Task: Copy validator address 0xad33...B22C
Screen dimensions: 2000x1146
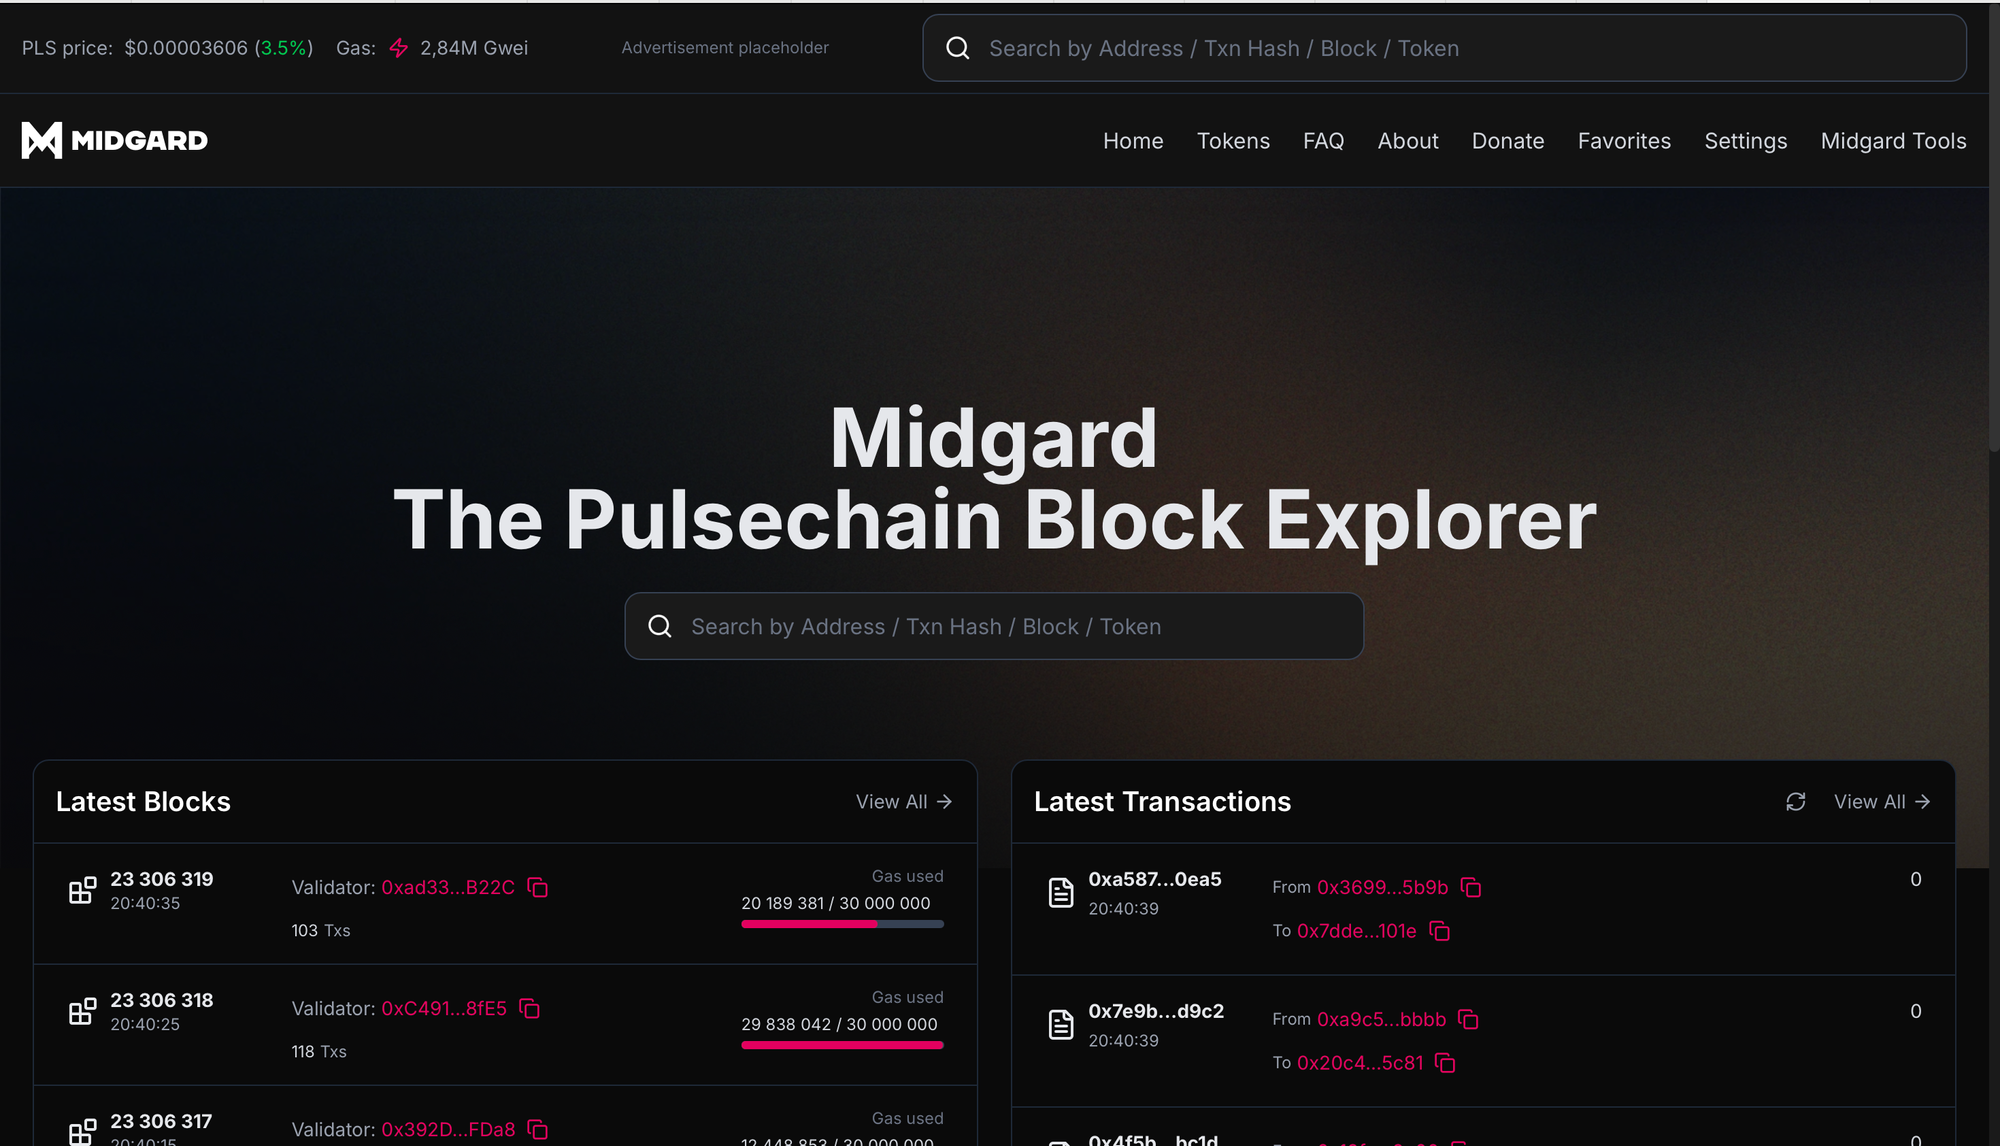Action: point(538,887)
